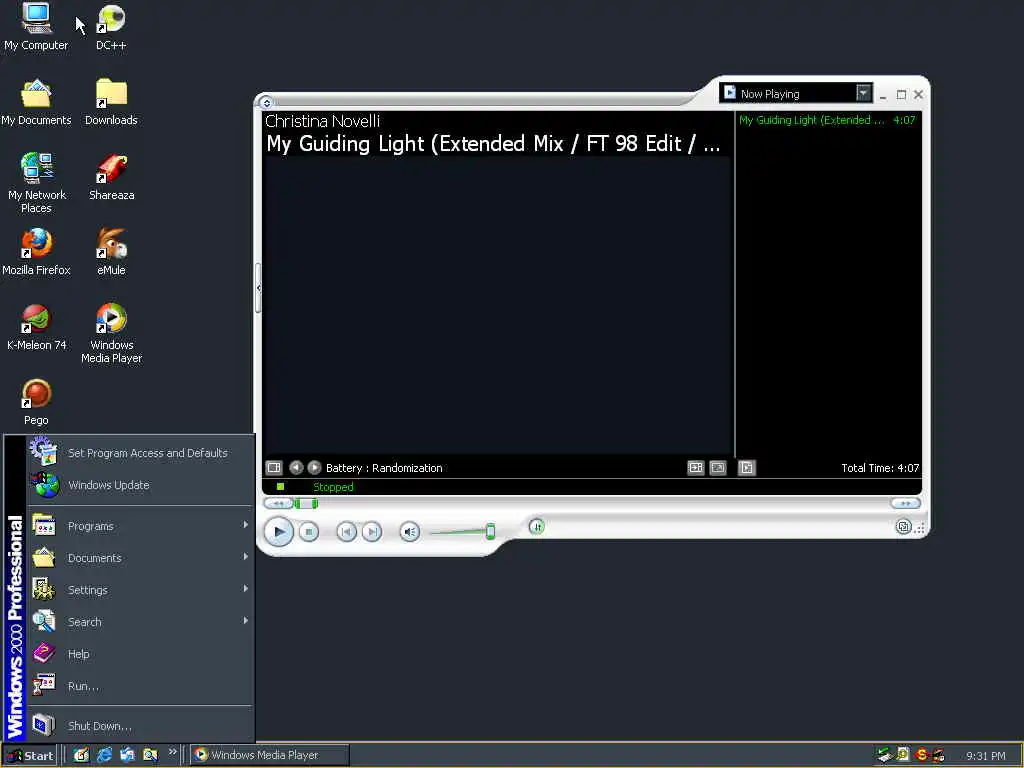Mute the audio with the speaker icon

[409, 532]
